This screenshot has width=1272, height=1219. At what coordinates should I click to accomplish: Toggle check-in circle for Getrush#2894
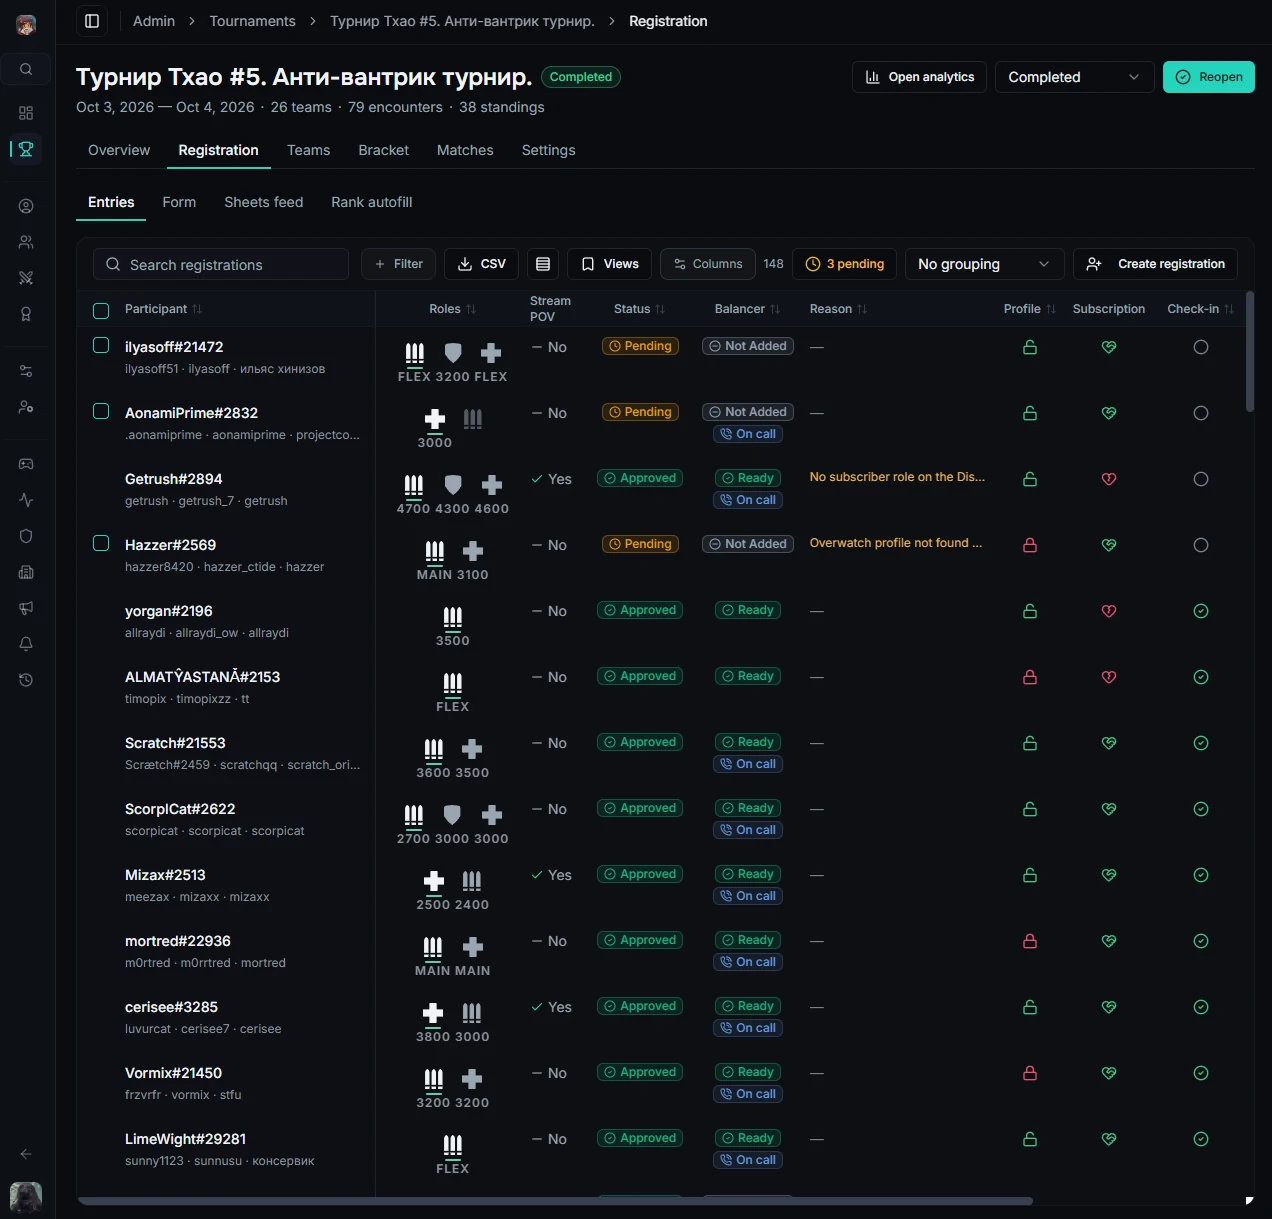click(1201, 479)
